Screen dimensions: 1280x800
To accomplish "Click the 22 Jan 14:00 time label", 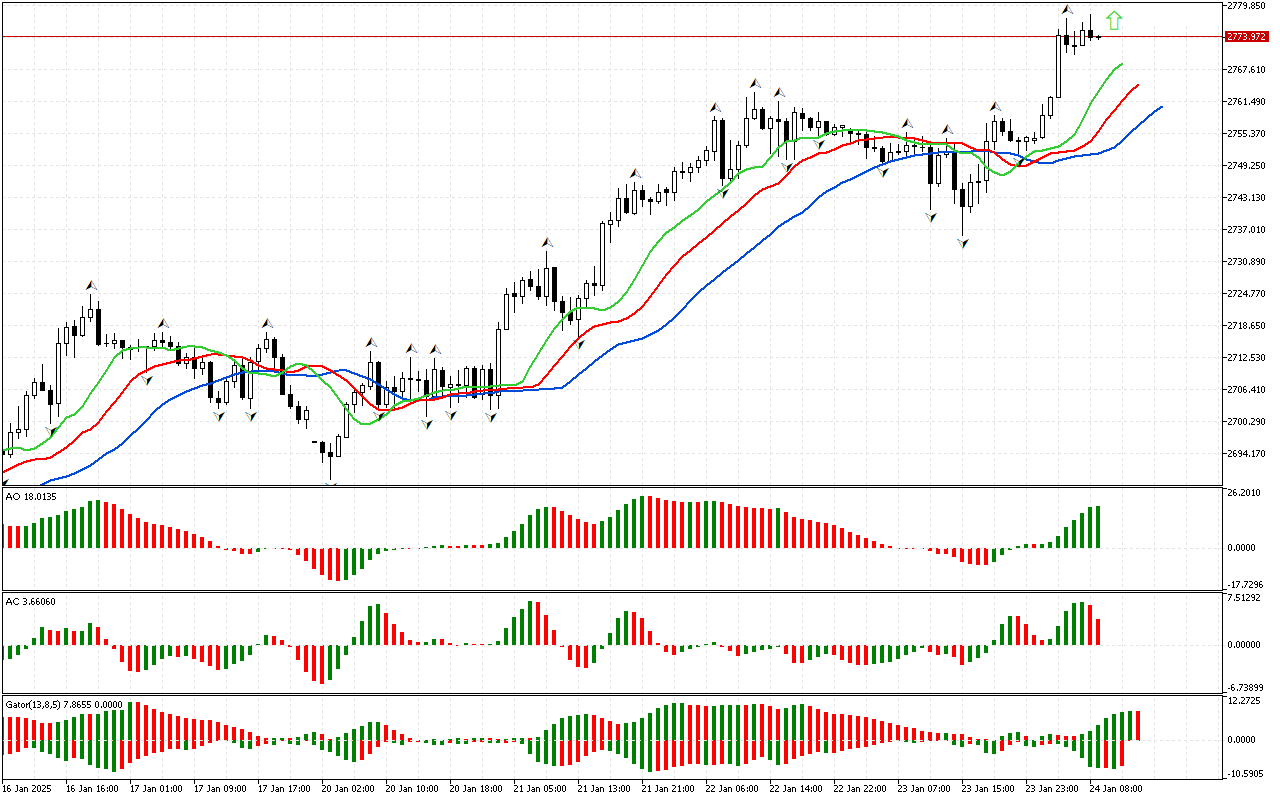I will point(796,789).
